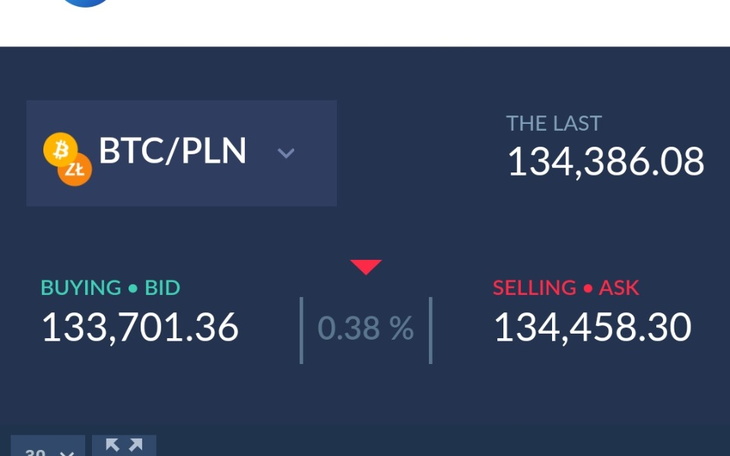This screenshot has height=456, width=730.
Task: Click the ask price 134,458.30
Action: (x=593, y=328)
